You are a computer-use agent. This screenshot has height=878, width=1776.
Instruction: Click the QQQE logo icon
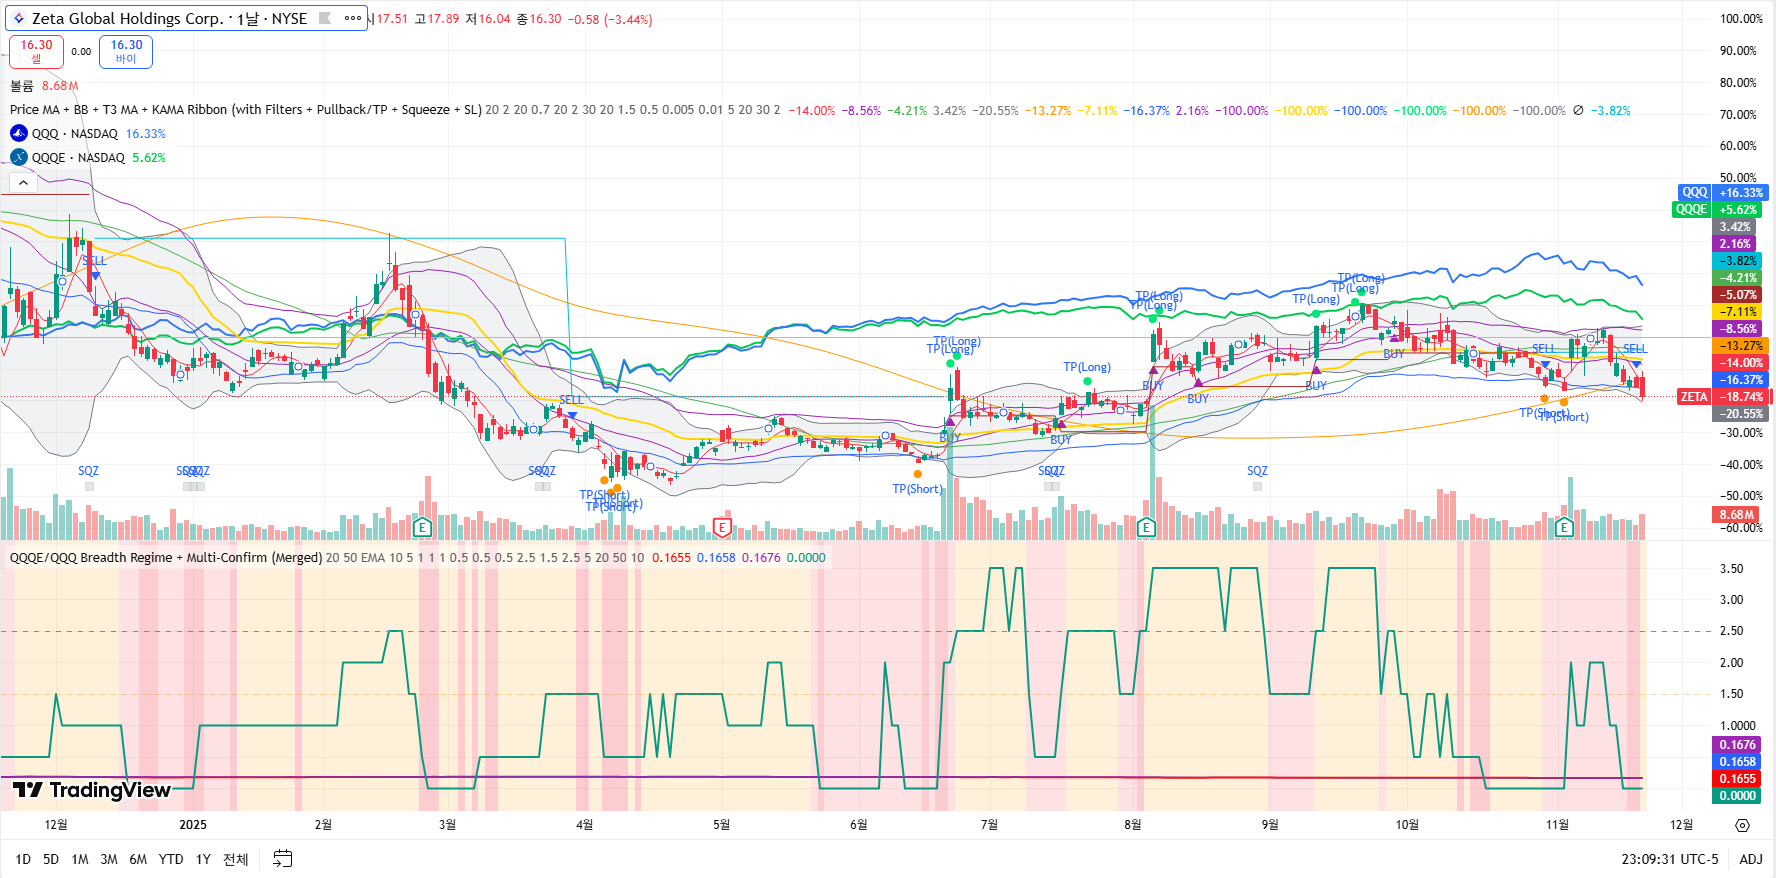point(19,157)
